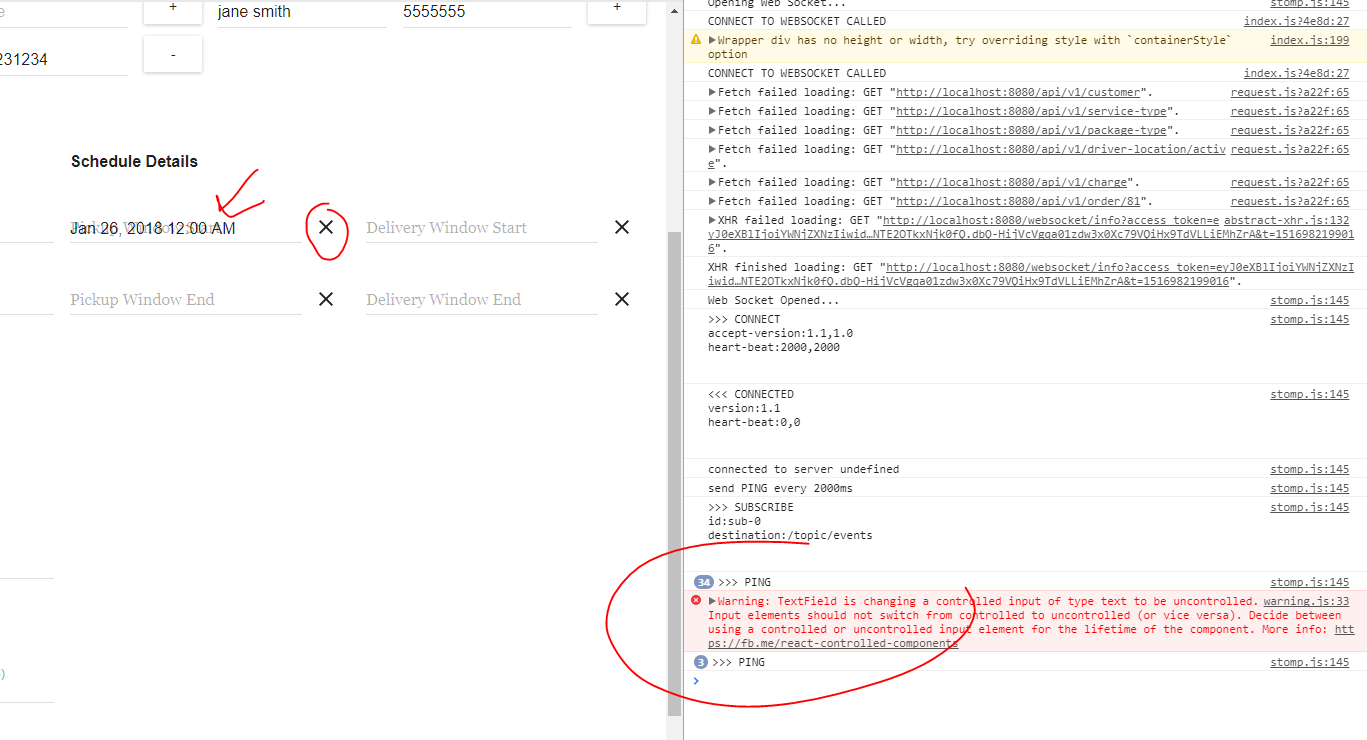Image resolution: width=1367 pixels, height=740 pixels.
Task: Expand the XHR failed loading entry
Action: click(x=712, y=220)
